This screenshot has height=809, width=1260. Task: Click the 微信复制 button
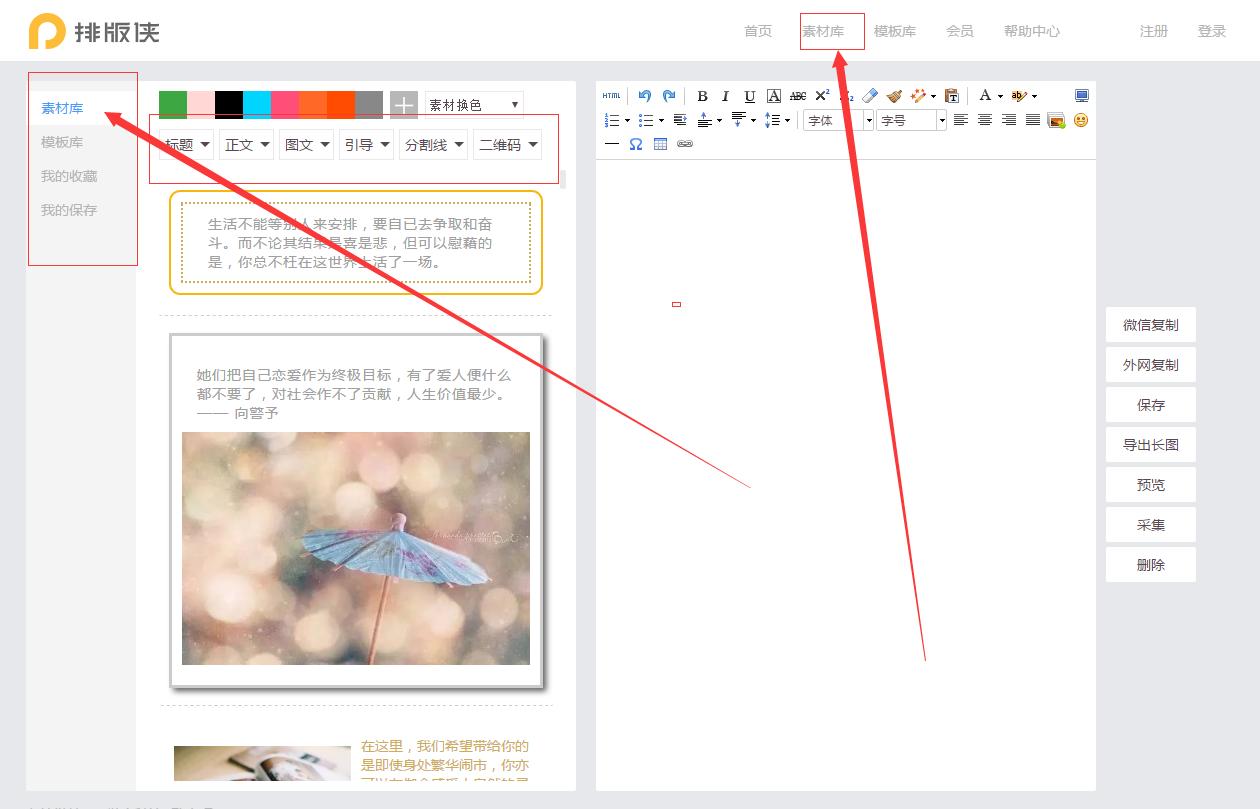click(x=1150, y=324)
